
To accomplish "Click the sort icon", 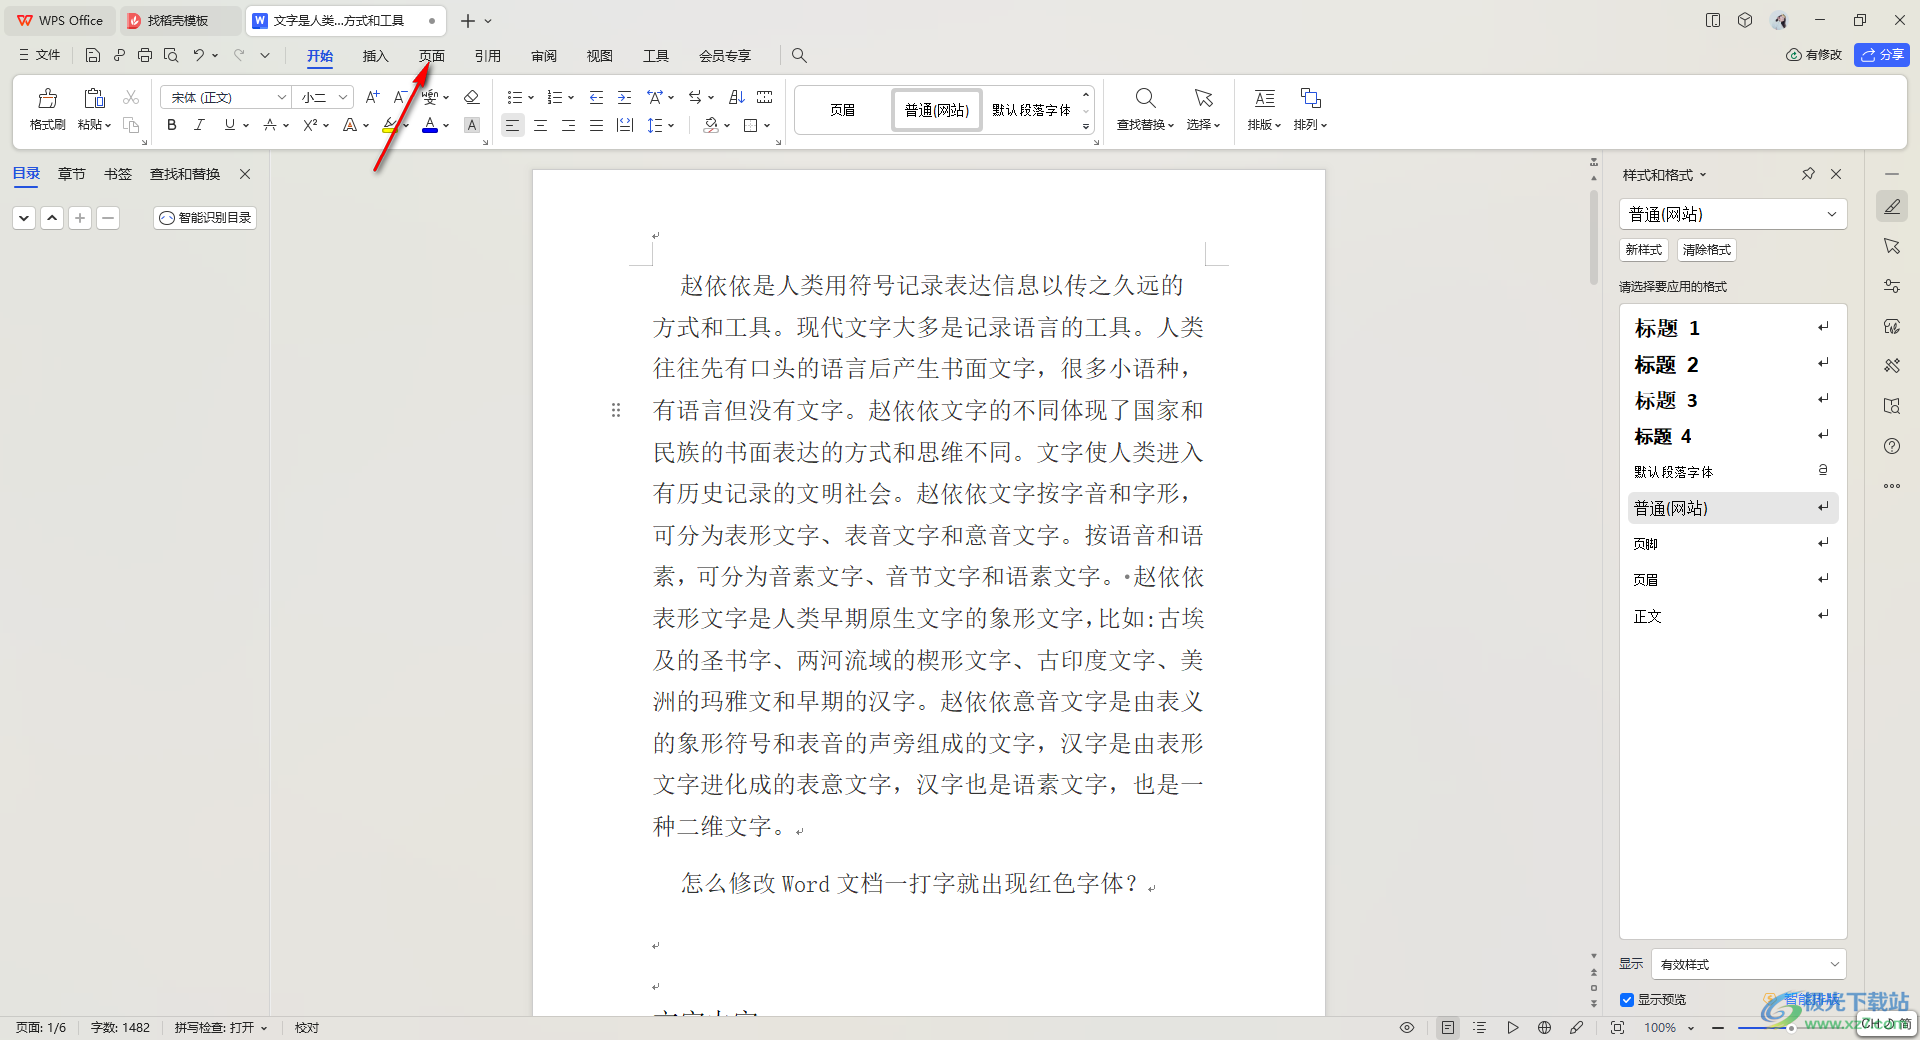I will [x=737, y=97].
